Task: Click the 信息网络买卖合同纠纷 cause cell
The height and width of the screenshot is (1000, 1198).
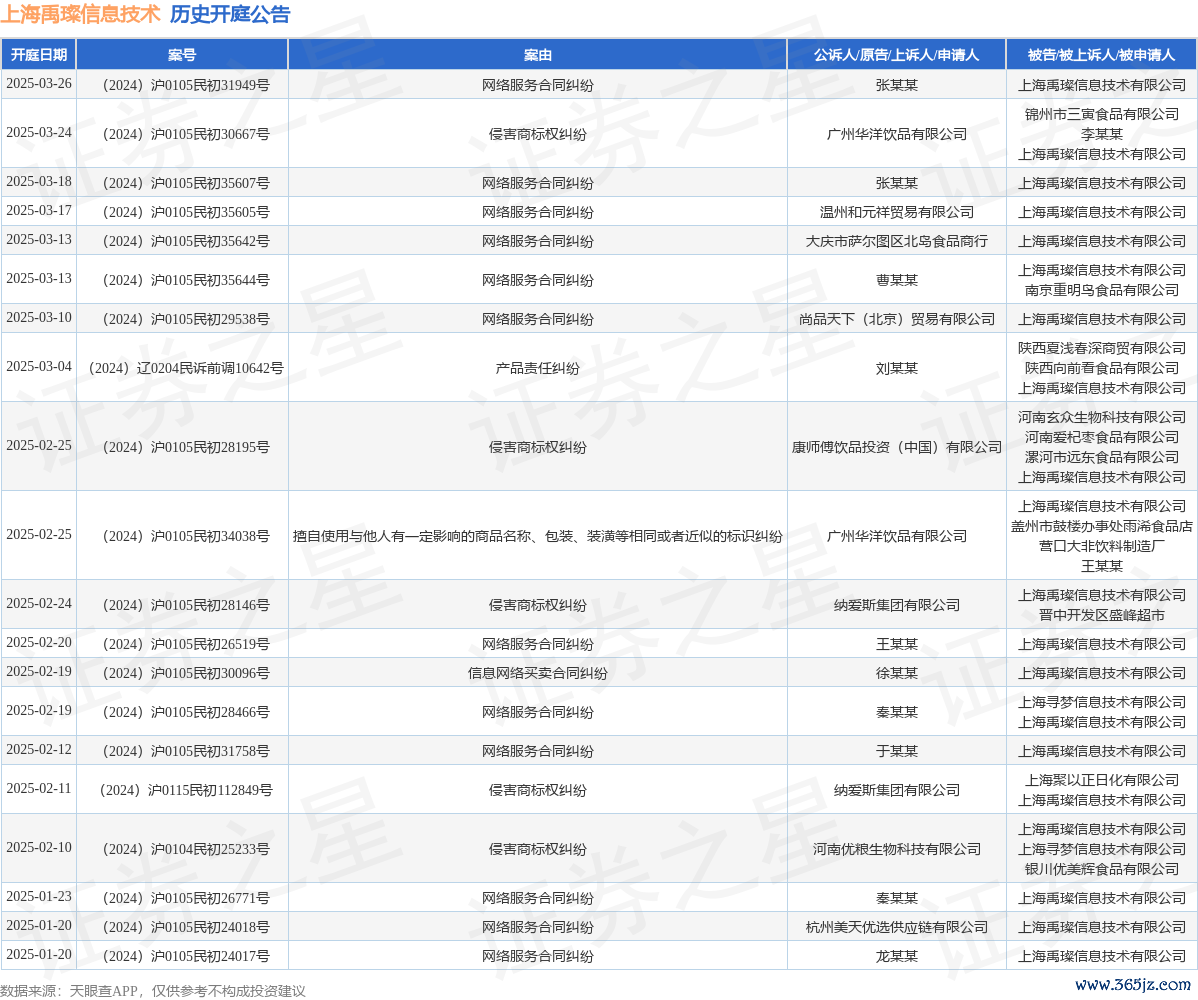Action: pyautogui.click(x=538, y=673)
